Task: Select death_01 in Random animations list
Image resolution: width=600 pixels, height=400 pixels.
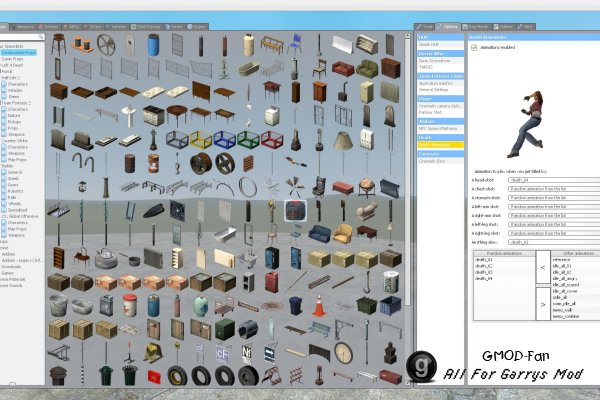Action: (504, 260)
